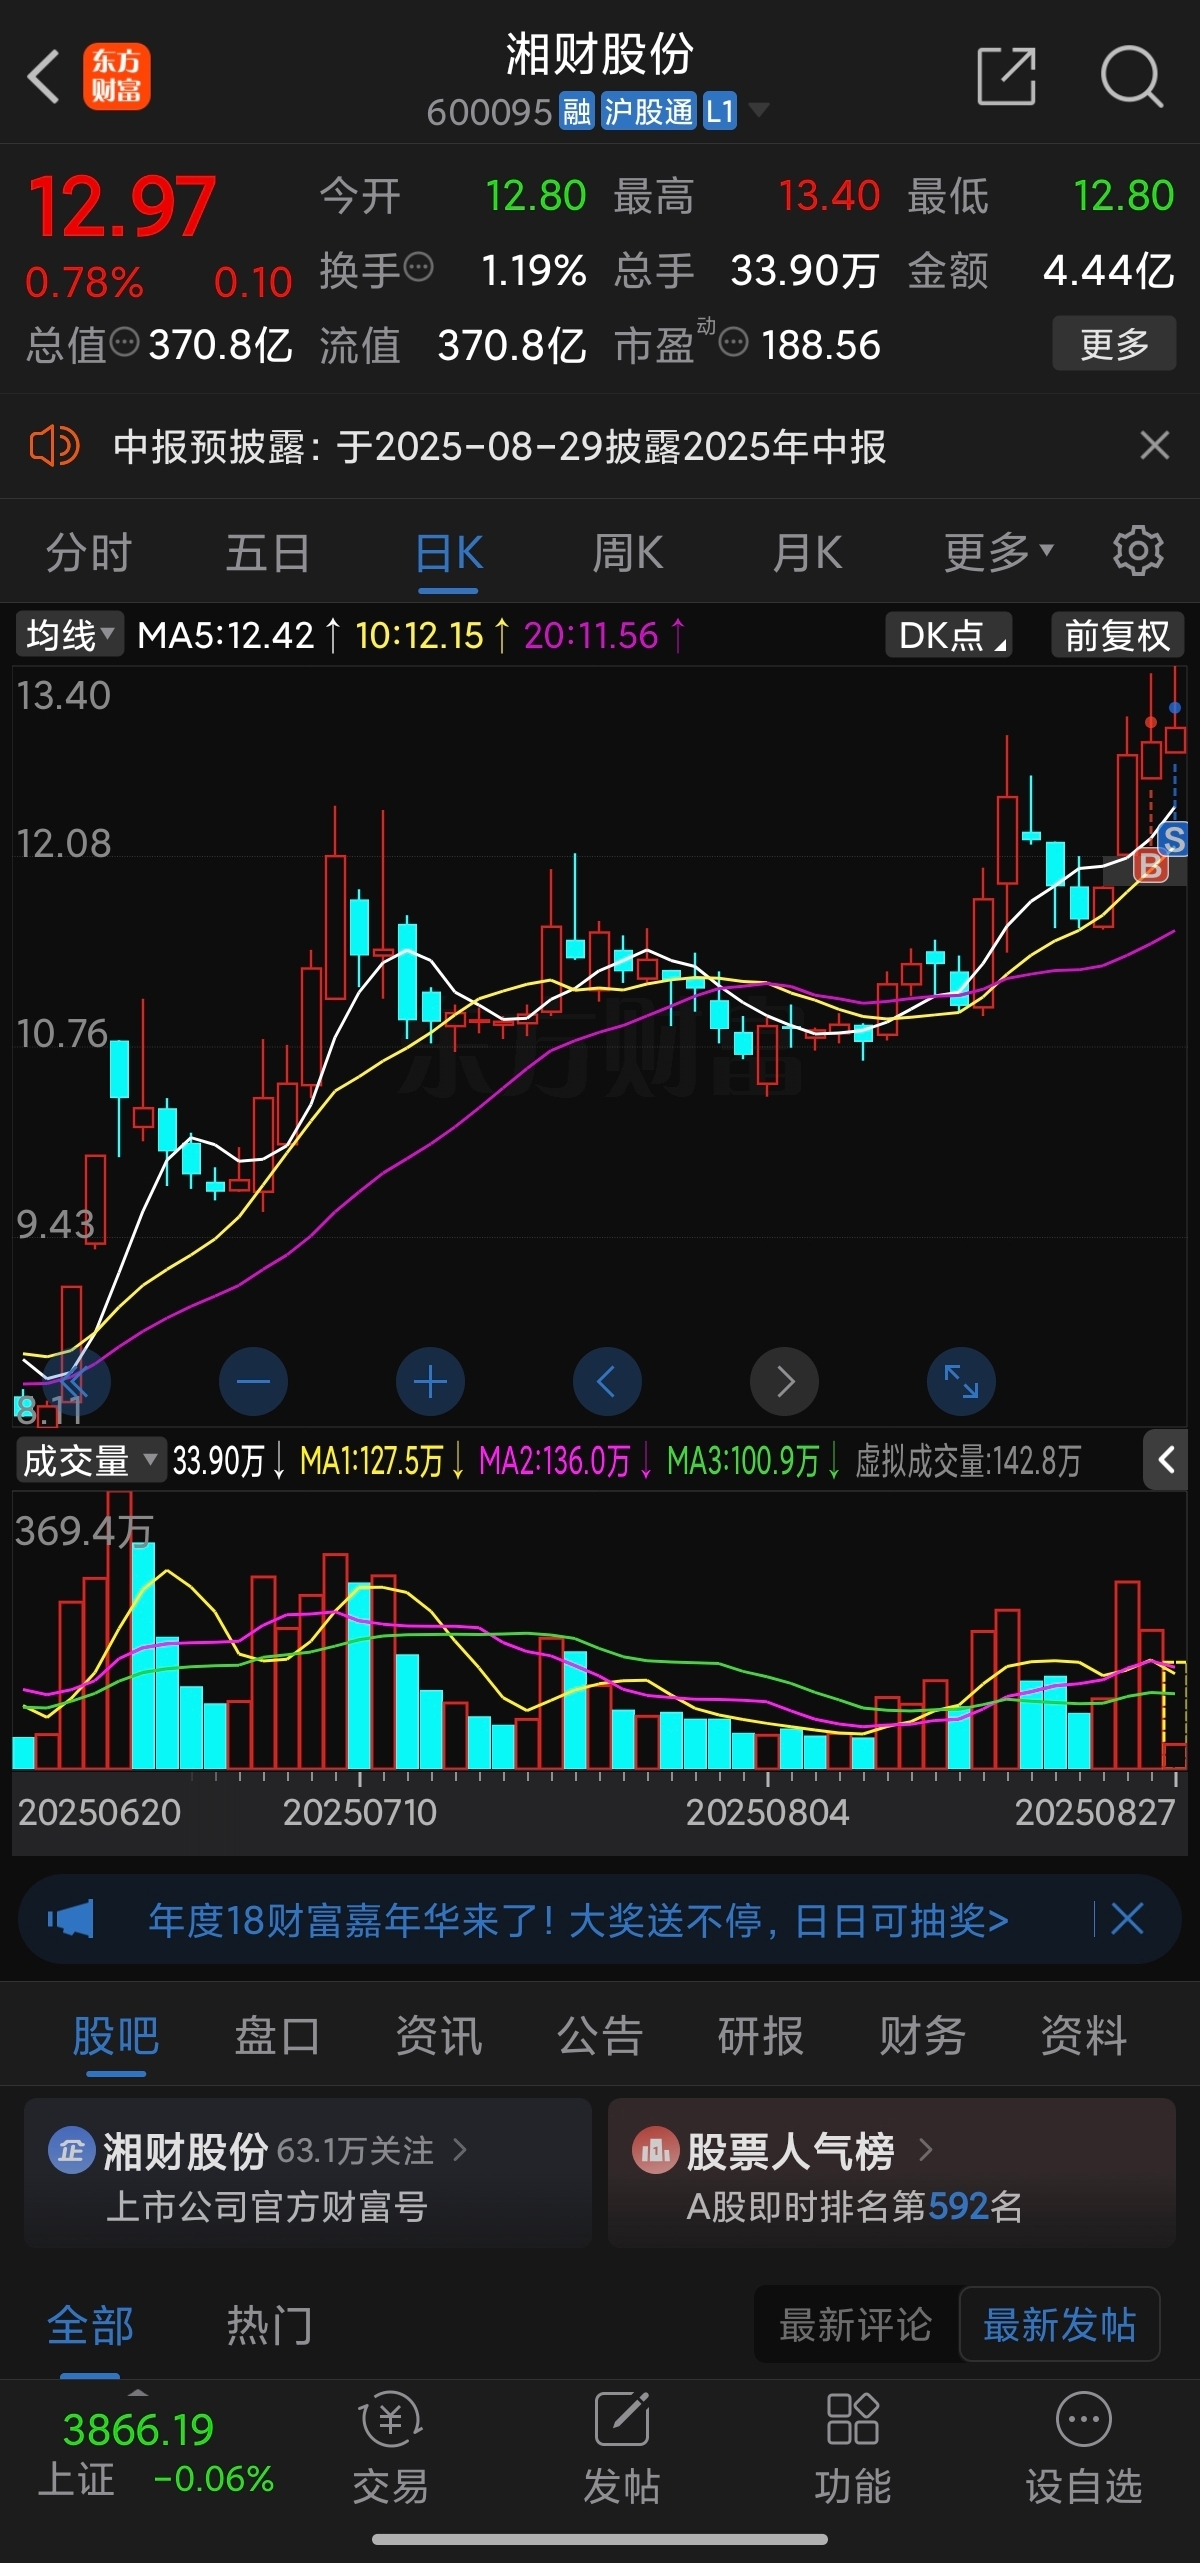Tap the megaphone icon in banner
The width and height of the screenshot is (1200, 2563).
tap(70, 1919)
